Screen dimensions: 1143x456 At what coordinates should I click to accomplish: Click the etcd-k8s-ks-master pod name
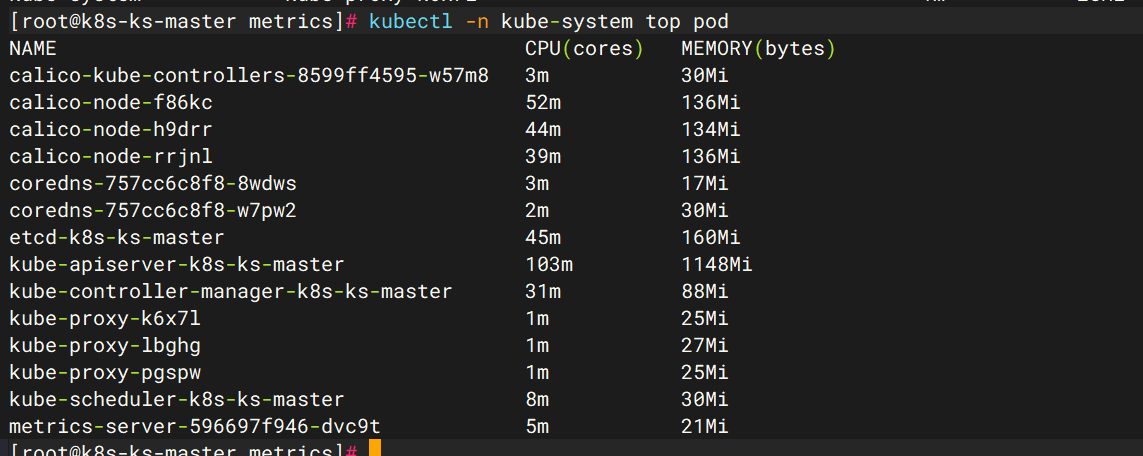(117, 237)
